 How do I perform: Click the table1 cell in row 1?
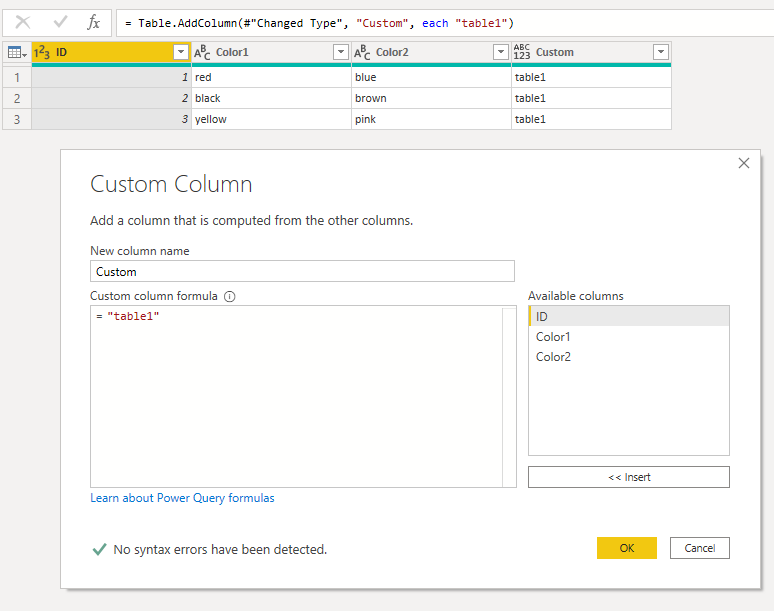[591, 77]
